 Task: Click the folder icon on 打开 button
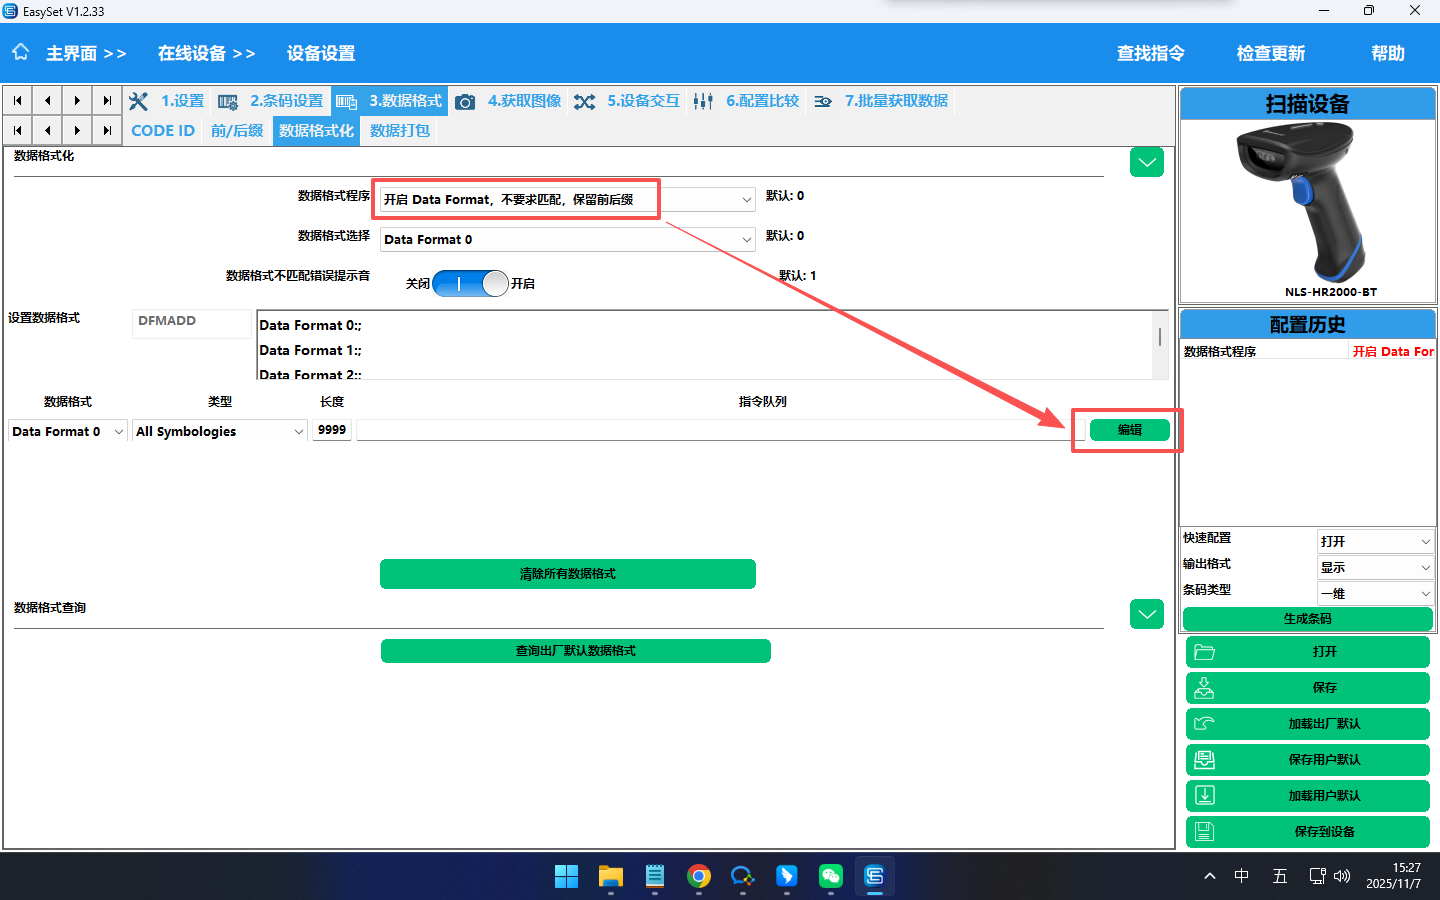[1205, 652]
